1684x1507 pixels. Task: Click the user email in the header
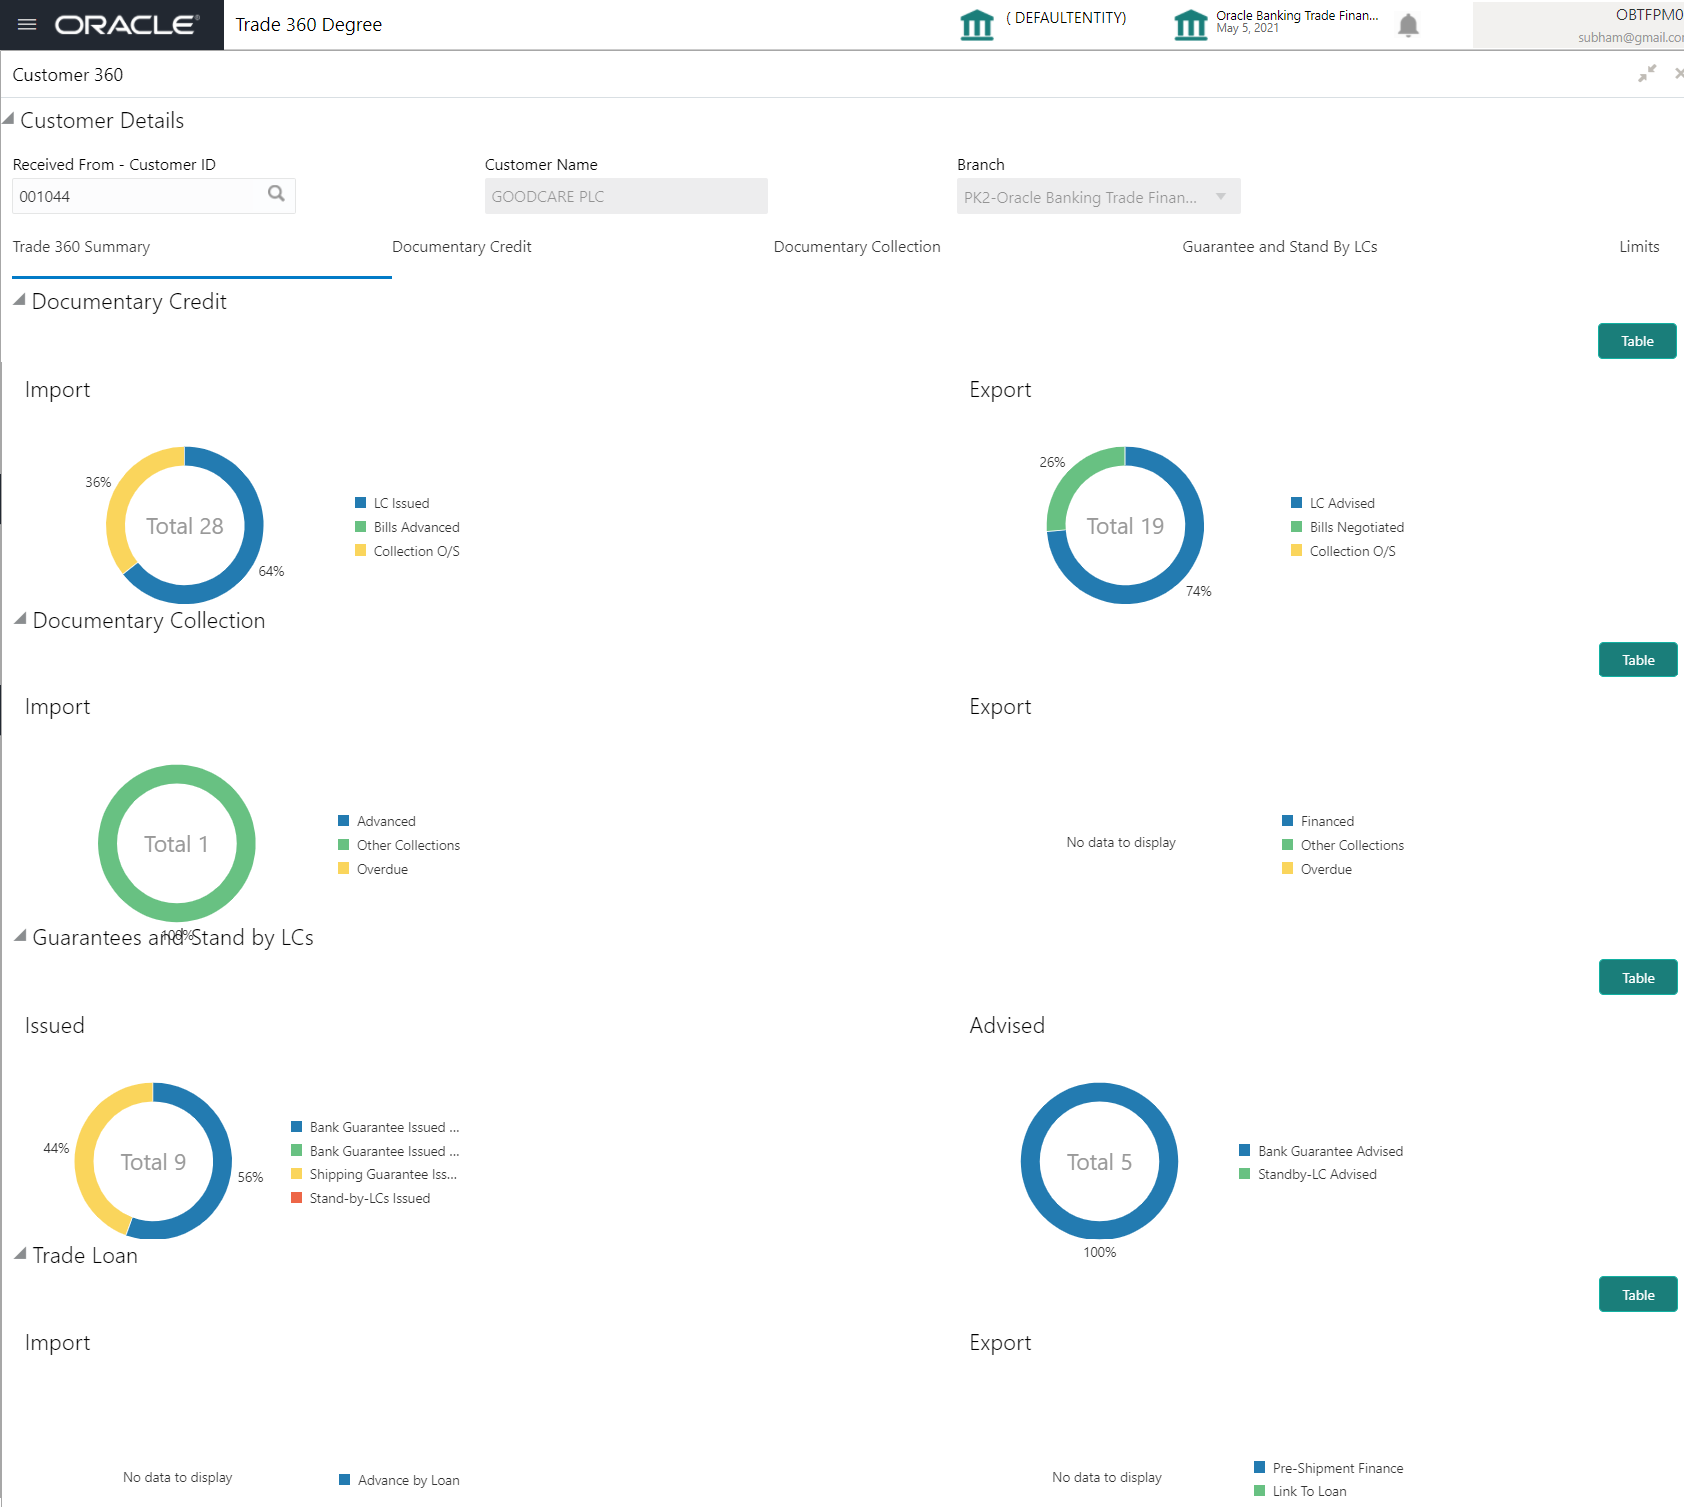[1631, 38]
